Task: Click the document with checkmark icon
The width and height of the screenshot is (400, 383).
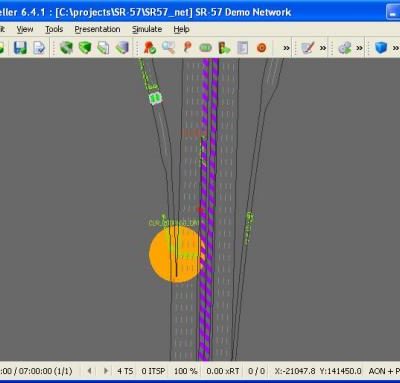Action: [x=39, y=48]
